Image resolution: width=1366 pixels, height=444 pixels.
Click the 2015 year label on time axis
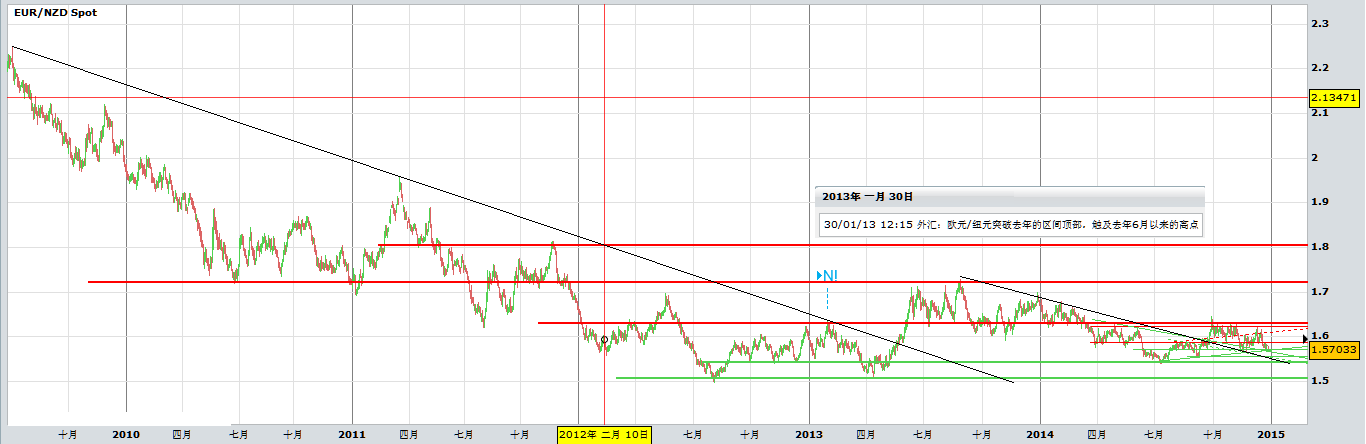[1271, 434]
